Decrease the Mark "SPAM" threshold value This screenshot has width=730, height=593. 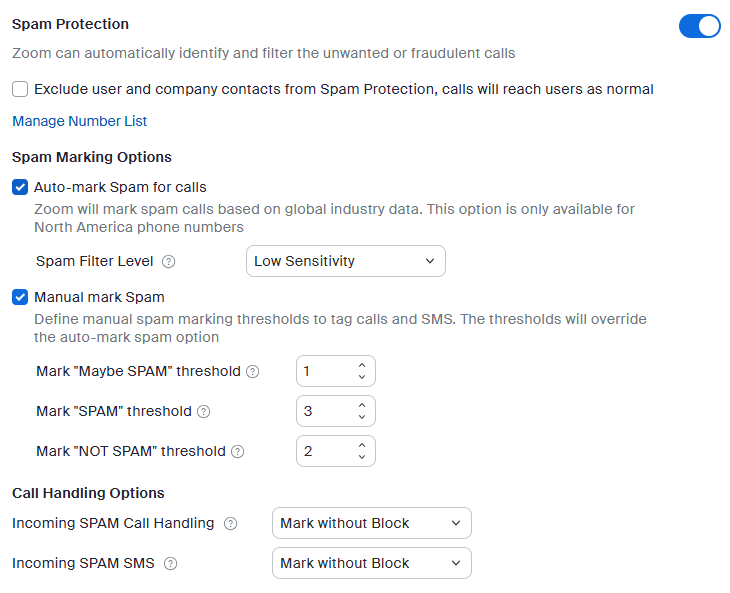(x=362, y=417)
